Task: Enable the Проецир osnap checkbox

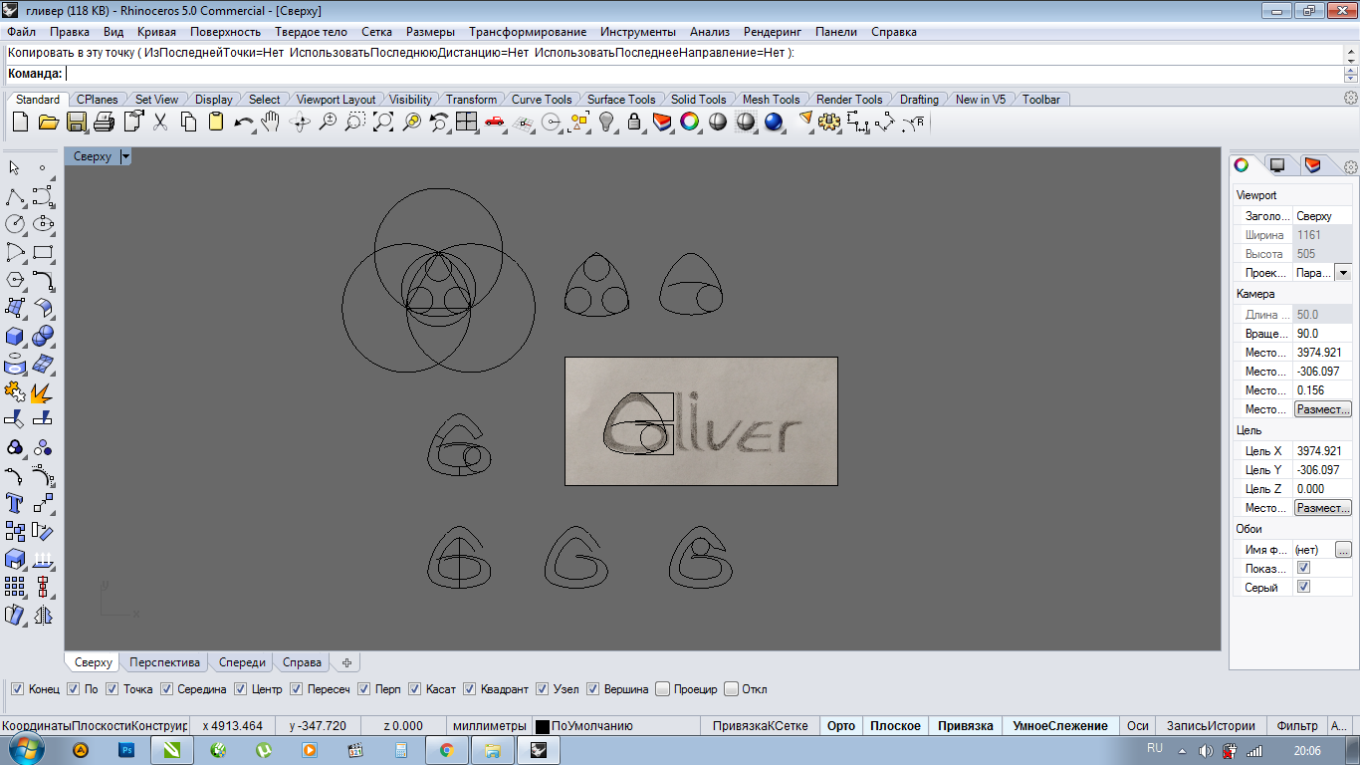Action: pyautogui.click(x=662, y=689)
